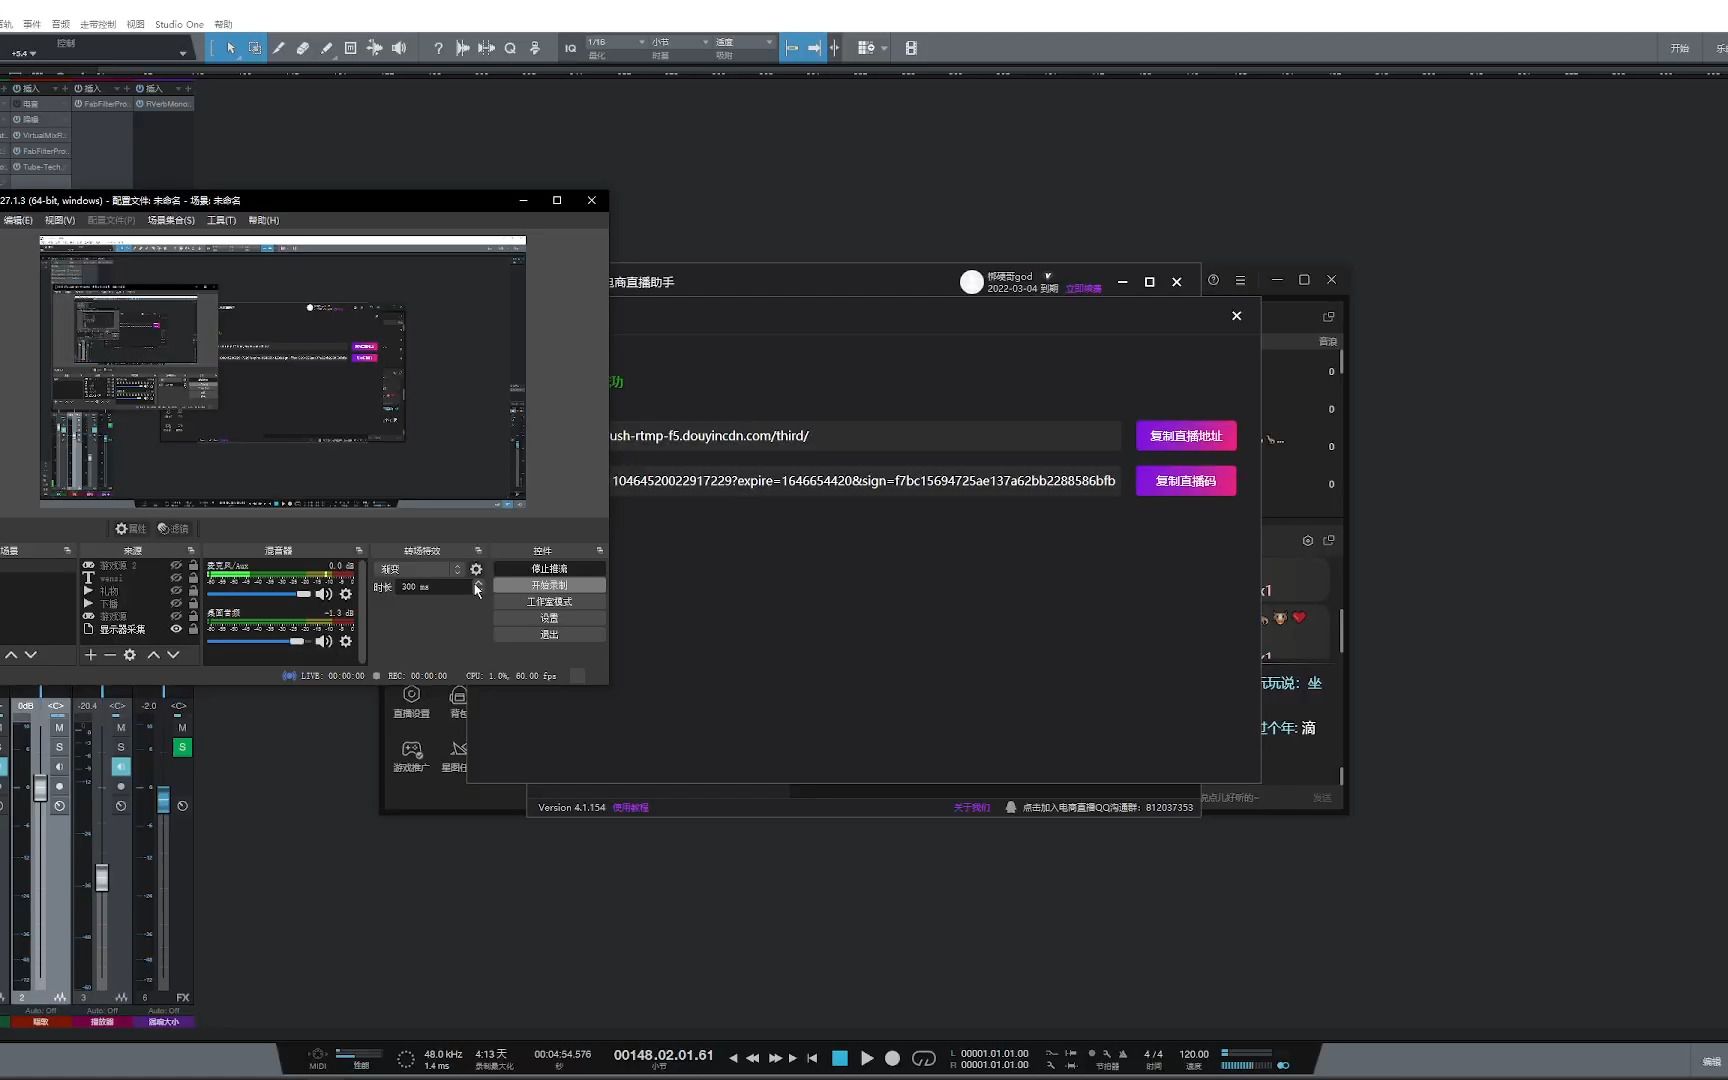Open the options dropdown arrow in toolbar

[884, 48]
